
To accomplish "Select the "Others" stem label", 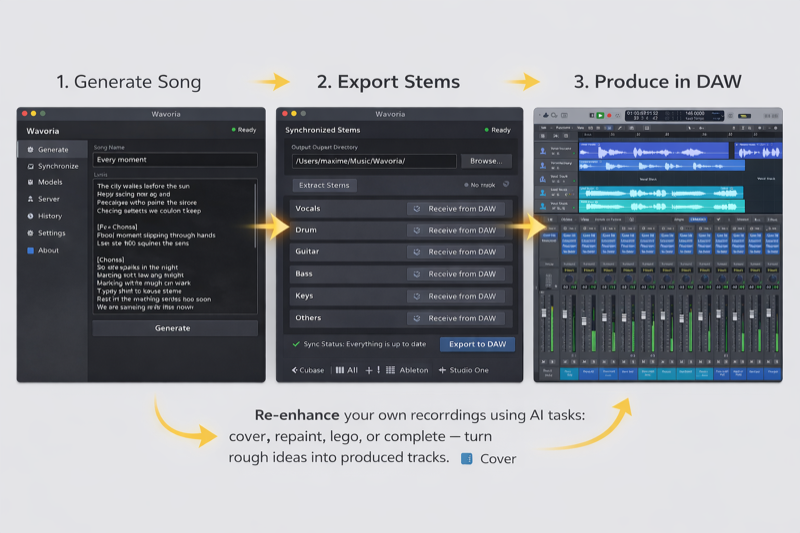I will [308, 318].
